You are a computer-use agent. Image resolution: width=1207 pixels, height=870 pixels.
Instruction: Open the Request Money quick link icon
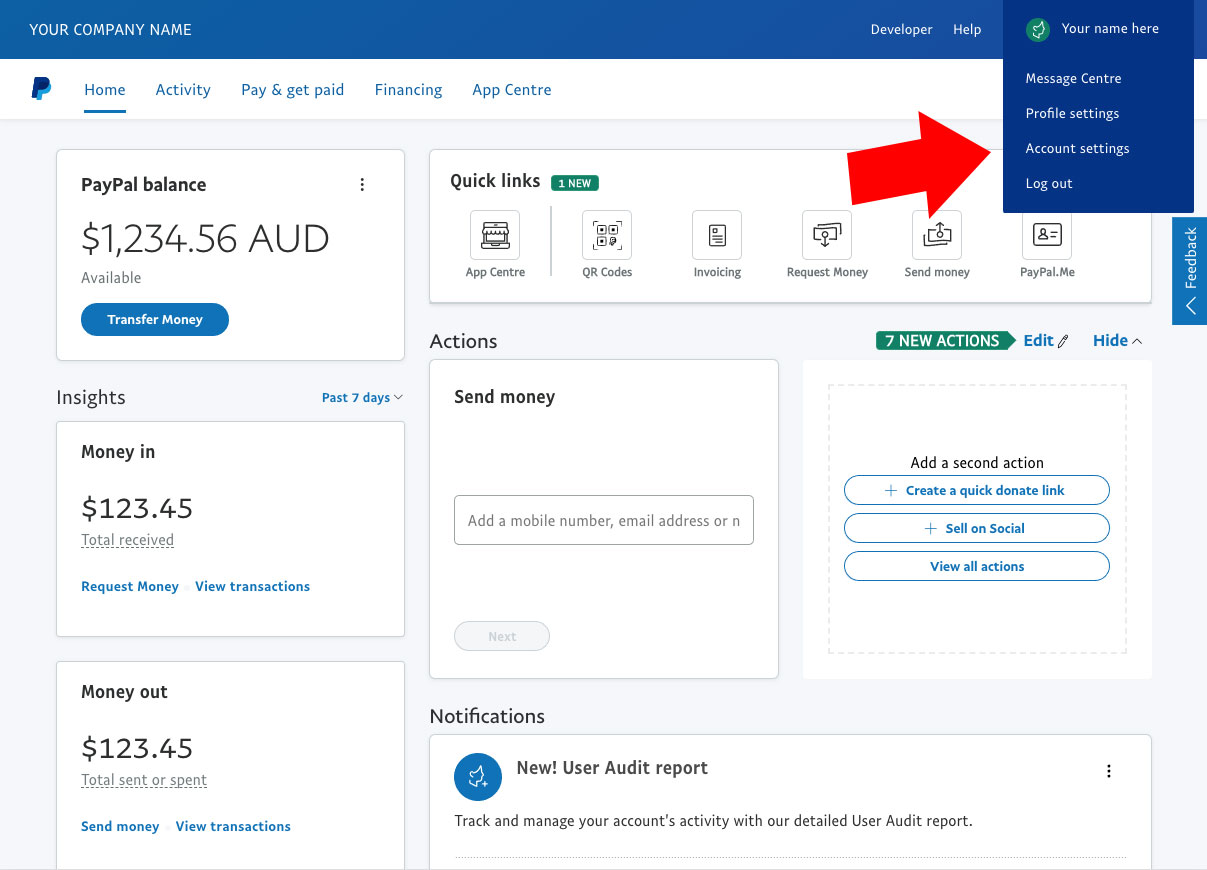click(x=827, y=235)
